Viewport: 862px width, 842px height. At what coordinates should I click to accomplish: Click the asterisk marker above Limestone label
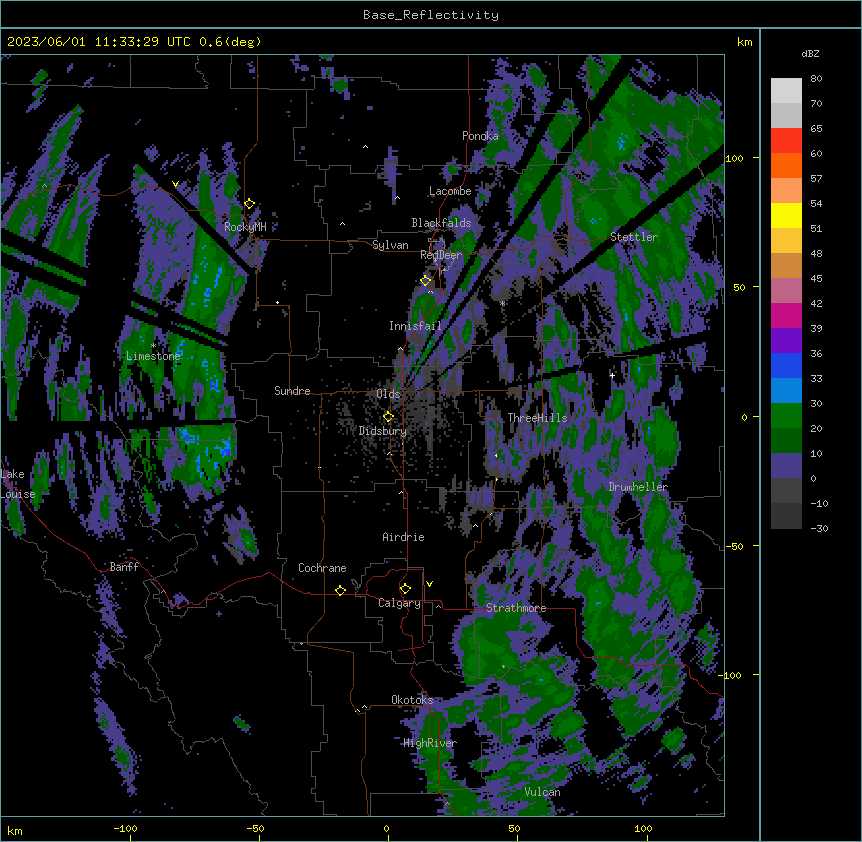click(x=153, y=346)
